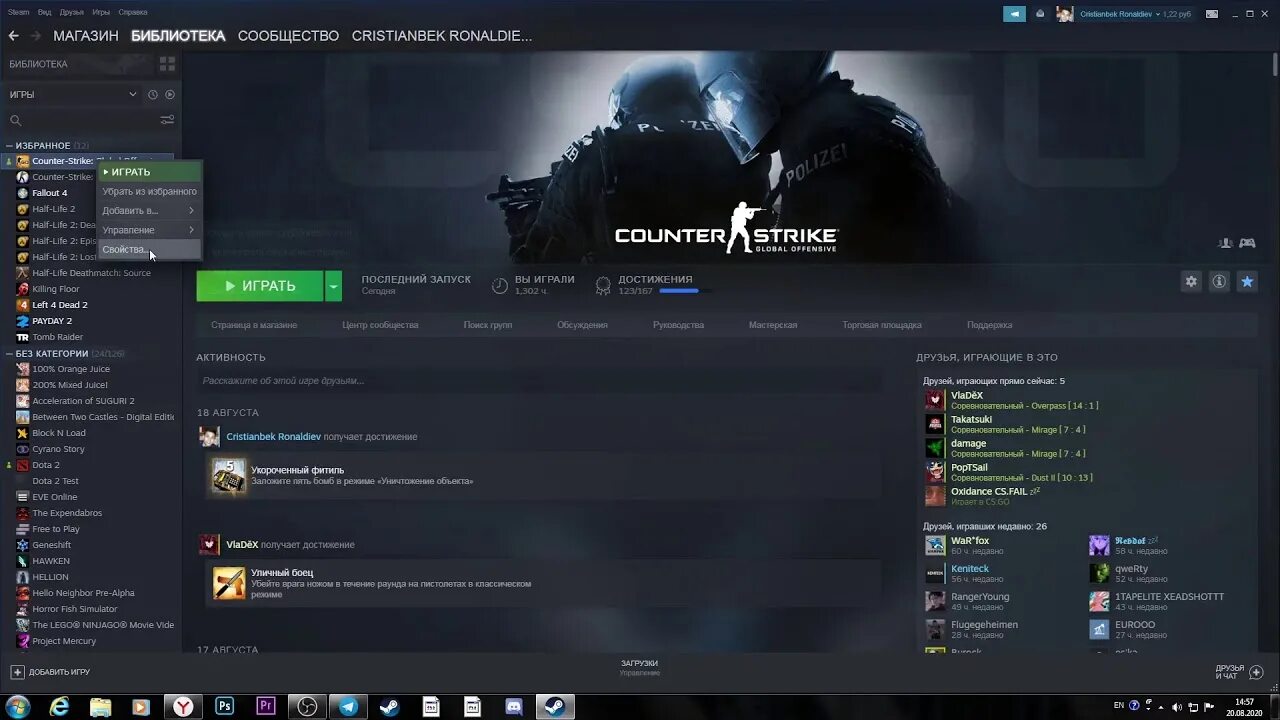The width and height of the screenshot is (1280, 720).
Task: Click the achievements progress bar
Action: [x=686, y=291]
